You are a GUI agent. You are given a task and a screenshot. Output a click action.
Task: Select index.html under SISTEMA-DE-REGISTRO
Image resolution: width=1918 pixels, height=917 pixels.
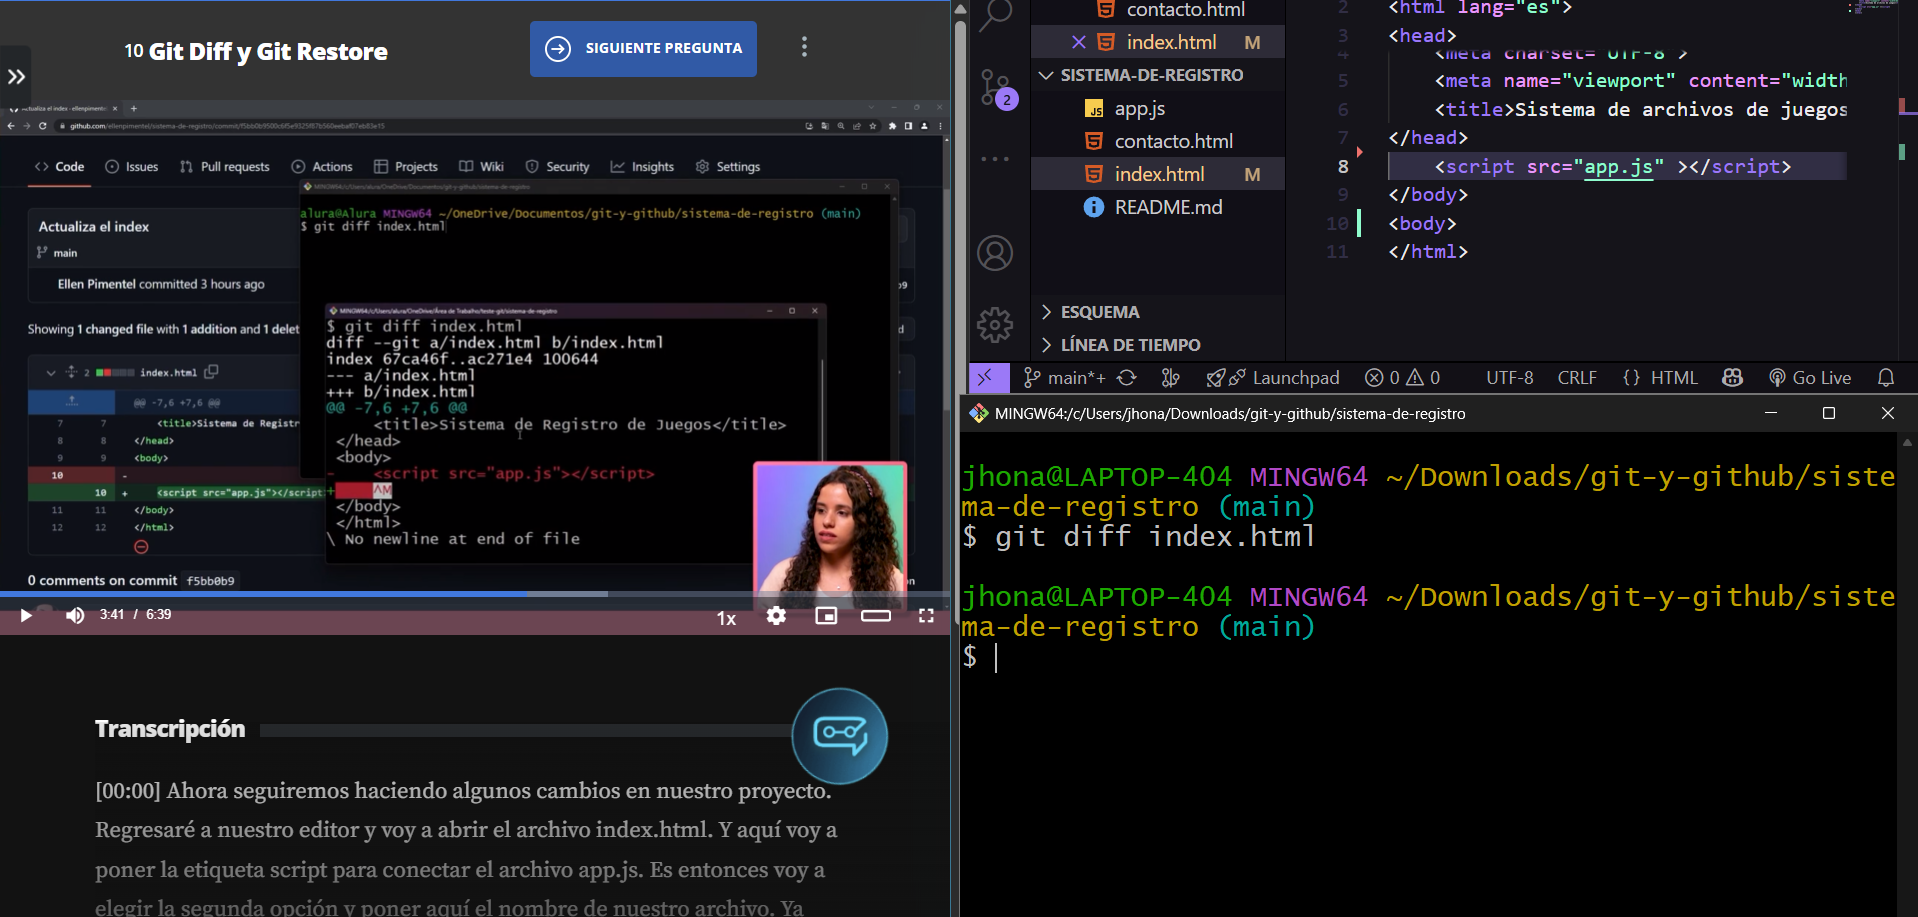tap(1158, 174)
